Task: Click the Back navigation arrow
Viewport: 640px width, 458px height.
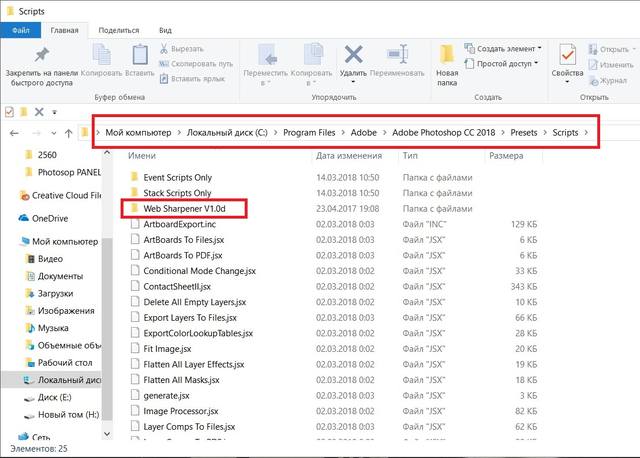Action: (x=14, y=133)
